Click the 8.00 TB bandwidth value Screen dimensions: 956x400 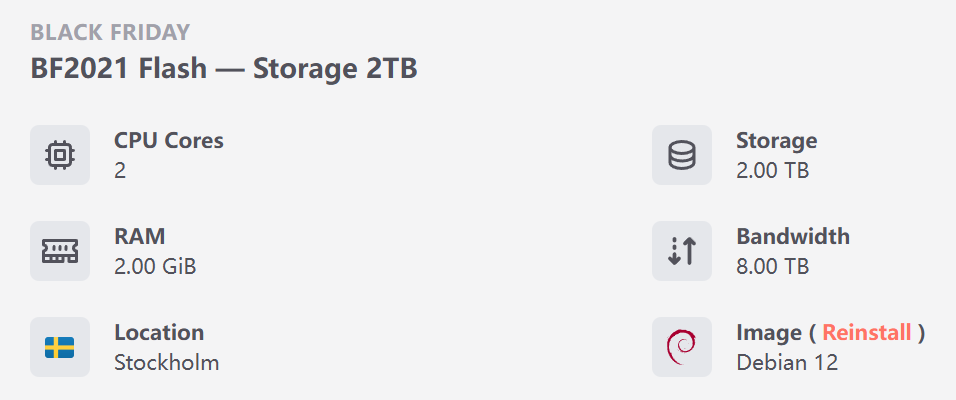(772, 266)
